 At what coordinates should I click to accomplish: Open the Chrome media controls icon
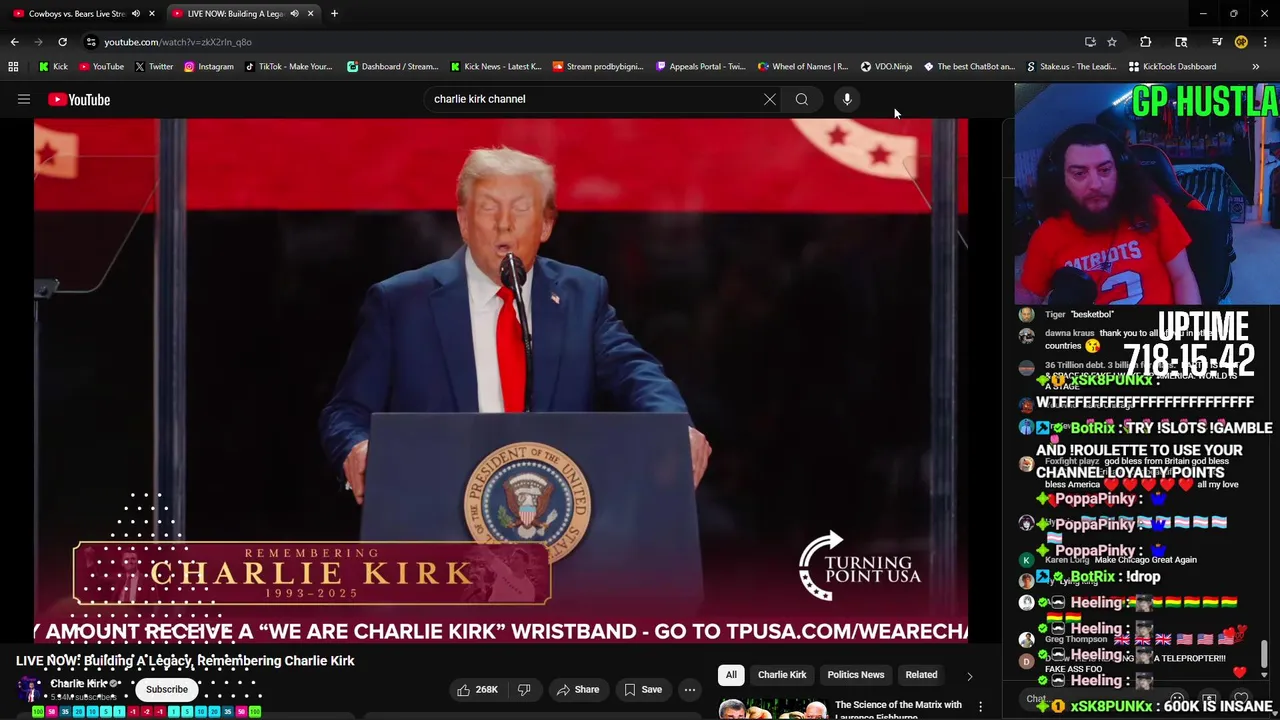[1217, 42]
